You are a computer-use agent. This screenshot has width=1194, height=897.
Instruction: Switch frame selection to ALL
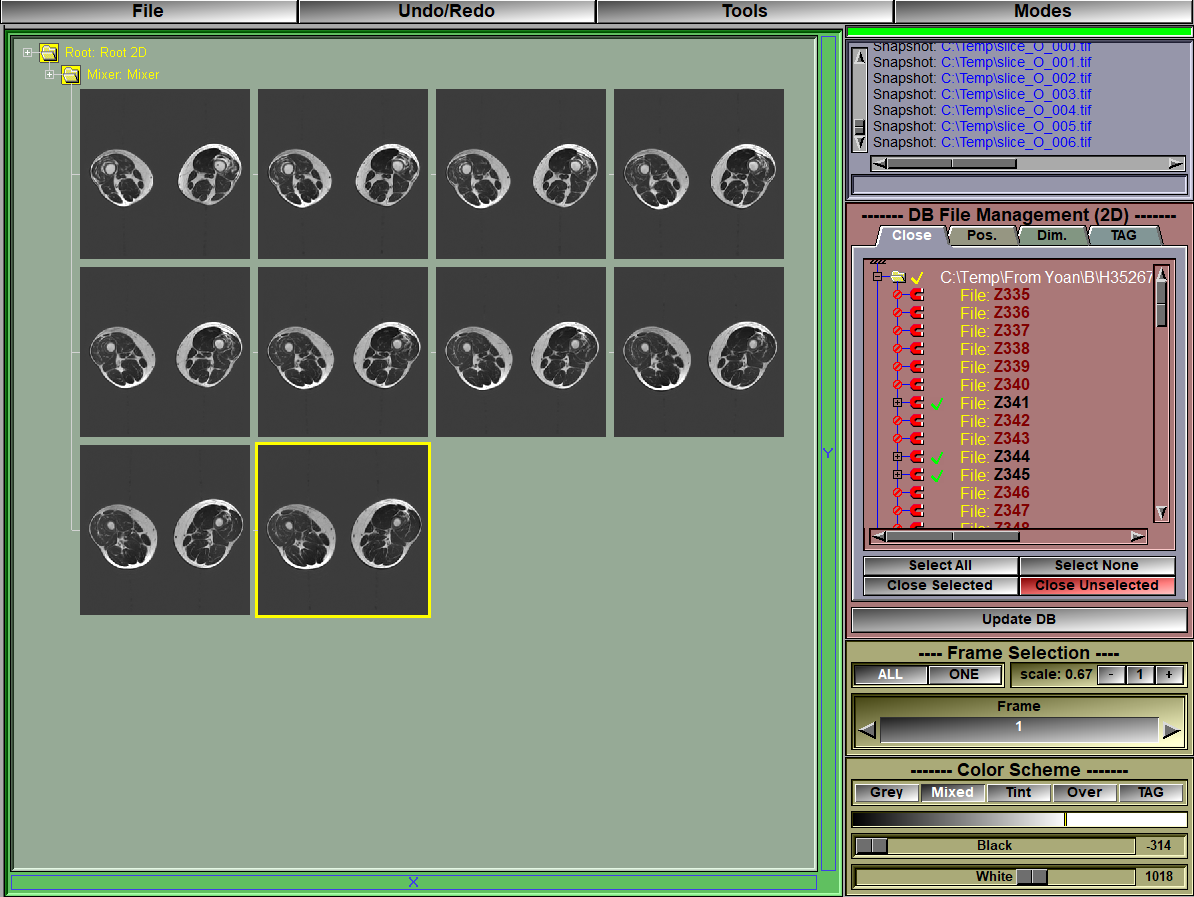pos(890,675)
